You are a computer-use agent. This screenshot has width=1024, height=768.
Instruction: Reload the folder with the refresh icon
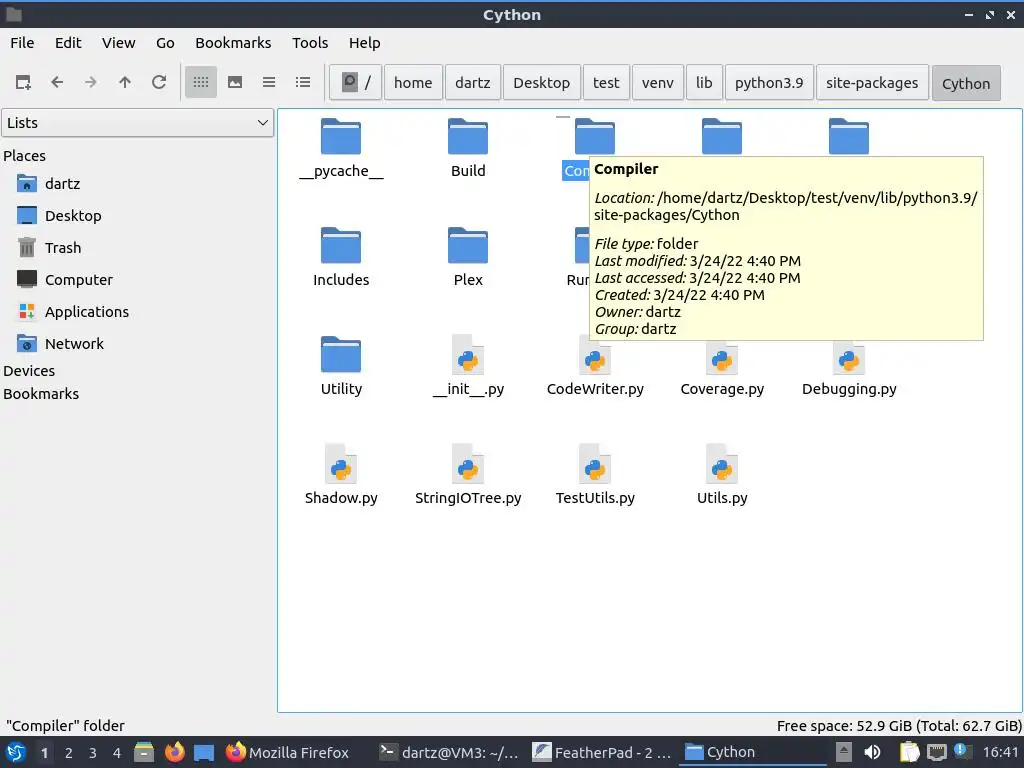tap(159, 82)
